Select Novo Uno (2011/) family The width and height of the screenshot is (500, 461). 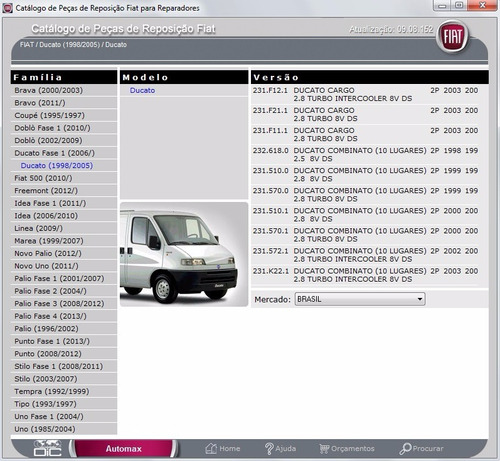[64, 266]
